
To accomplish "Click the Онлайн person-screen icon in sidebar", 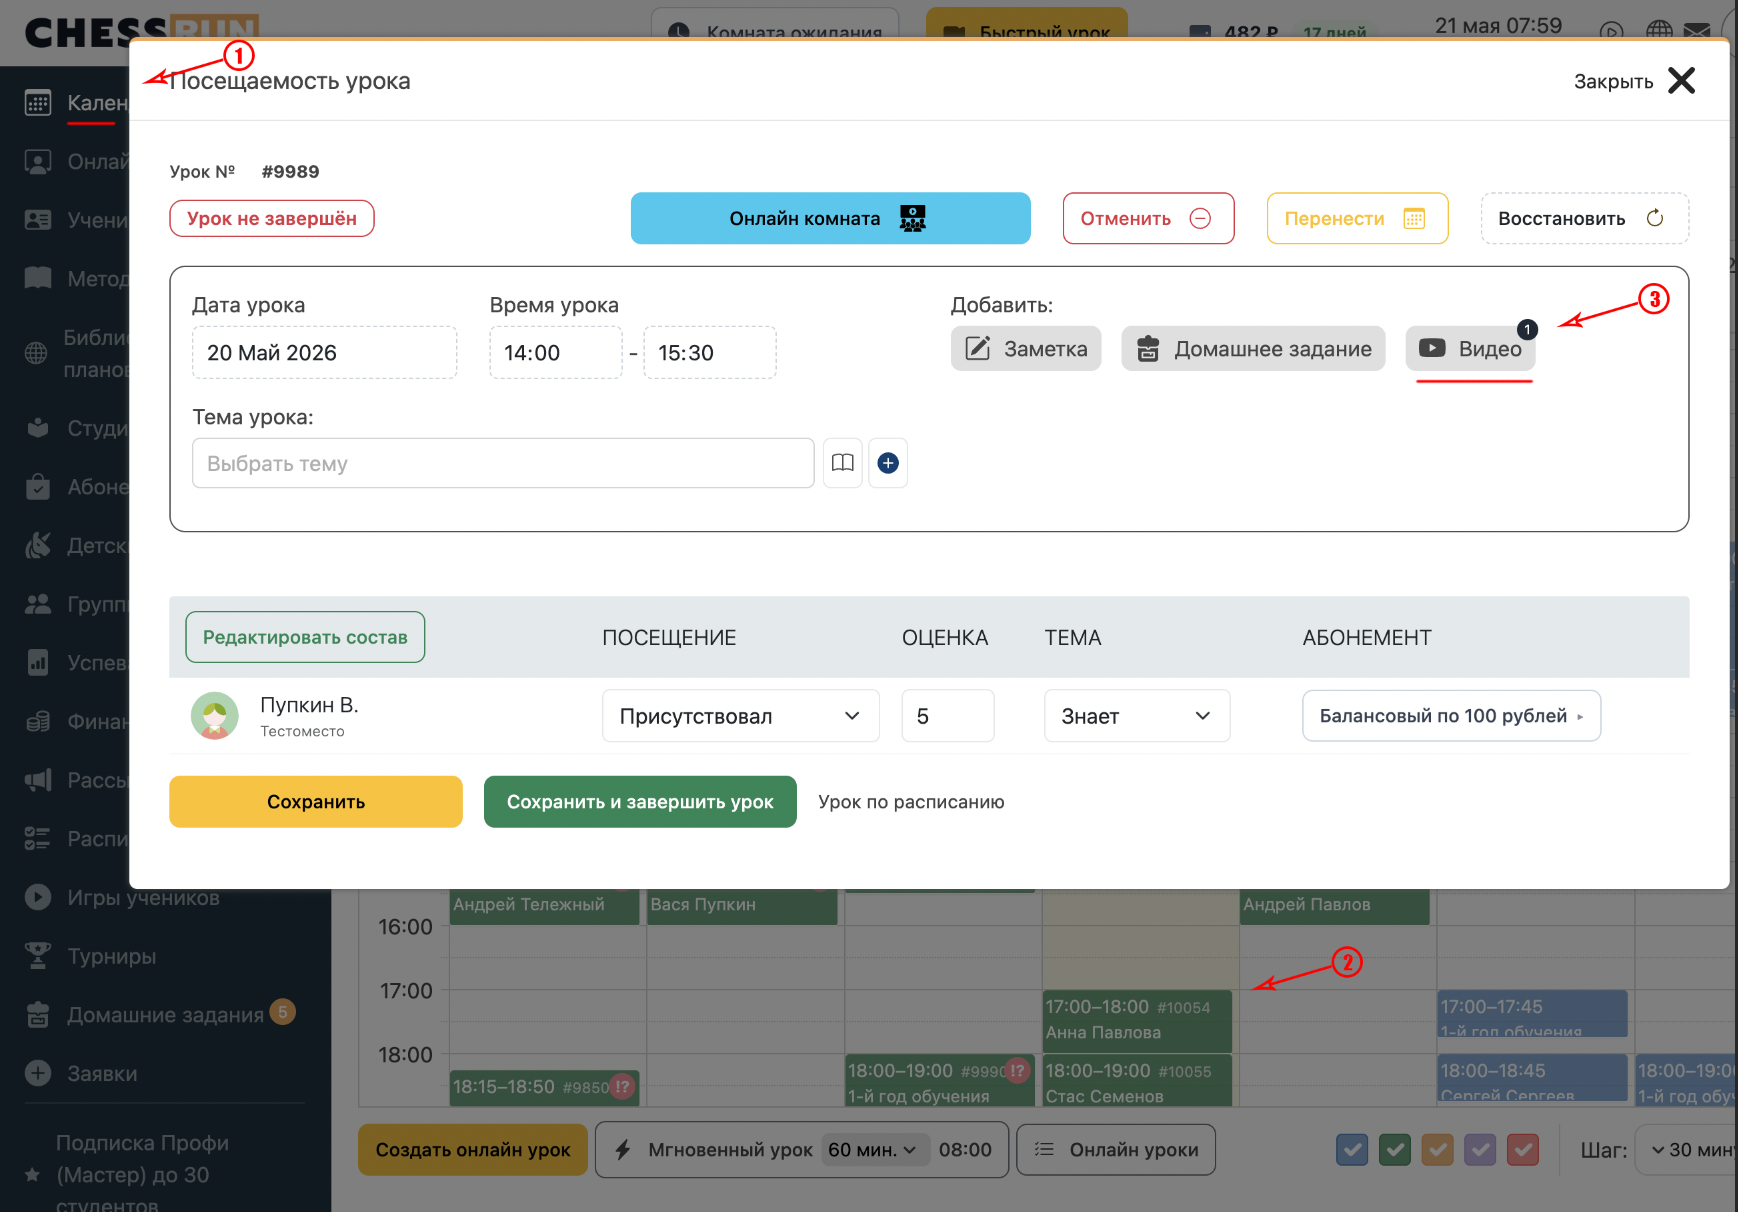I will click(38, 161).
